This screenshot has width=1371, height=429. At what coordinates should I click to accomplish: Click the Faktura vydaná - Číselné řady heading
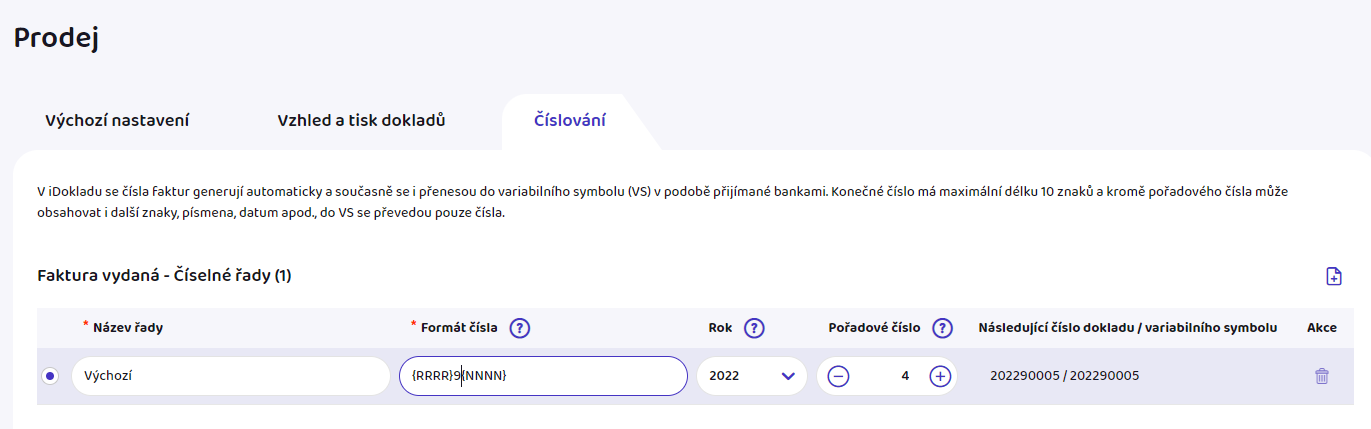click(164, 275)
